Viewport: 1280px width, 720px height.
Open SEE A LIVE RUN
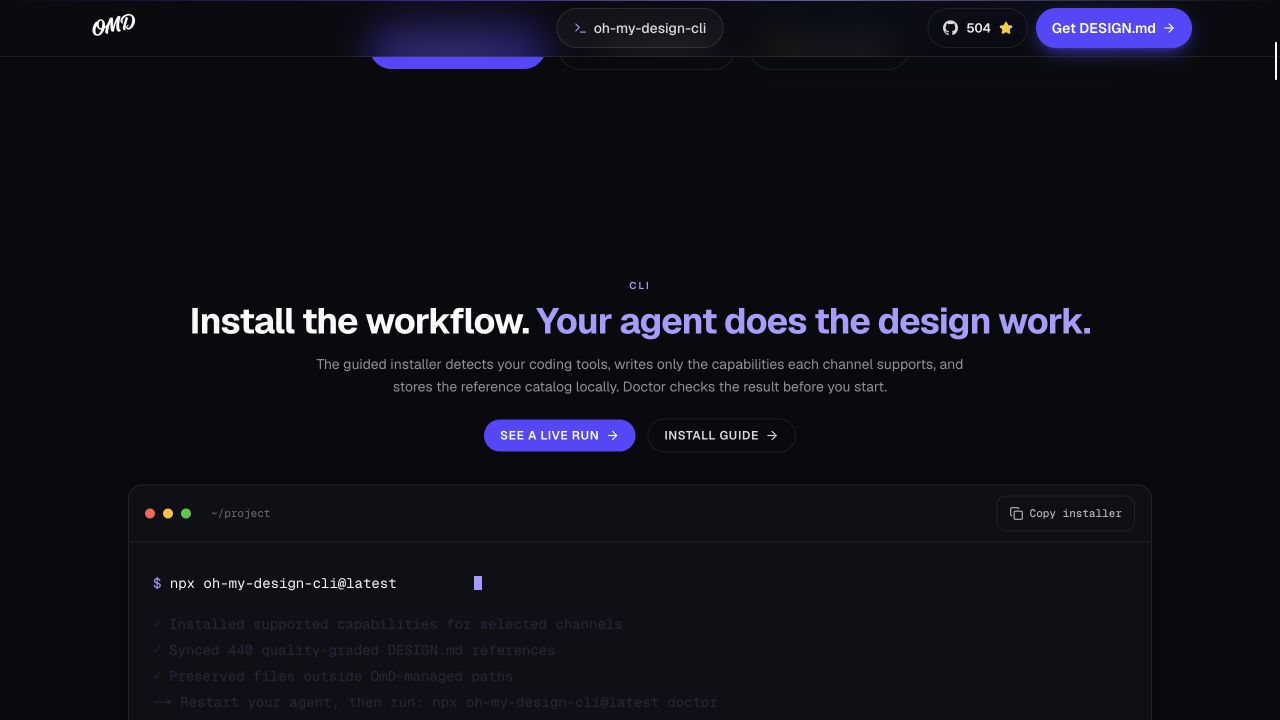[x=559, y=436]
